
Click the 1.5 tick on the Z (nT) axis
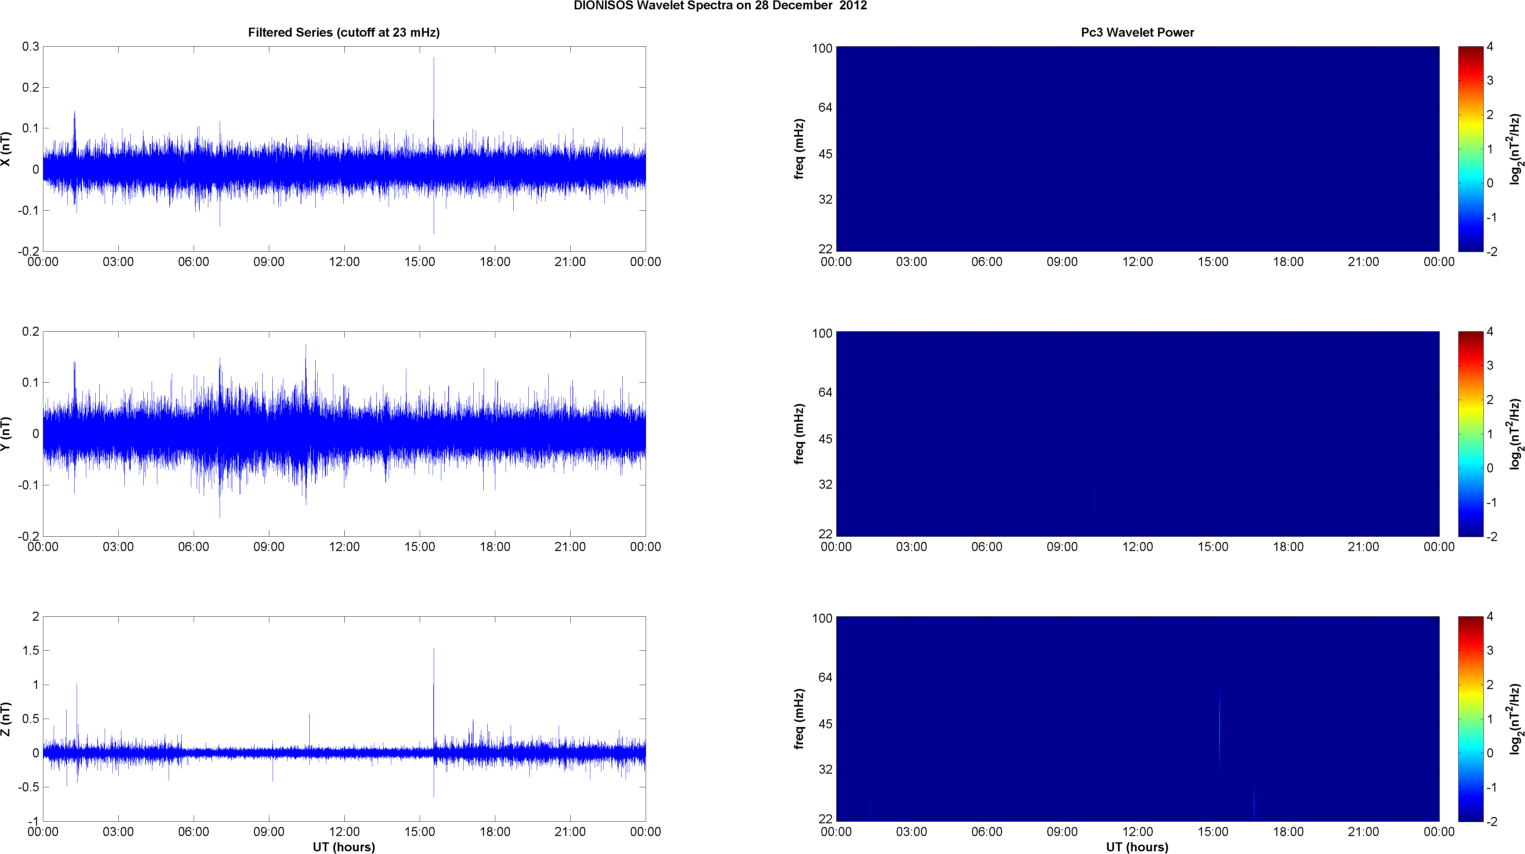30,651
